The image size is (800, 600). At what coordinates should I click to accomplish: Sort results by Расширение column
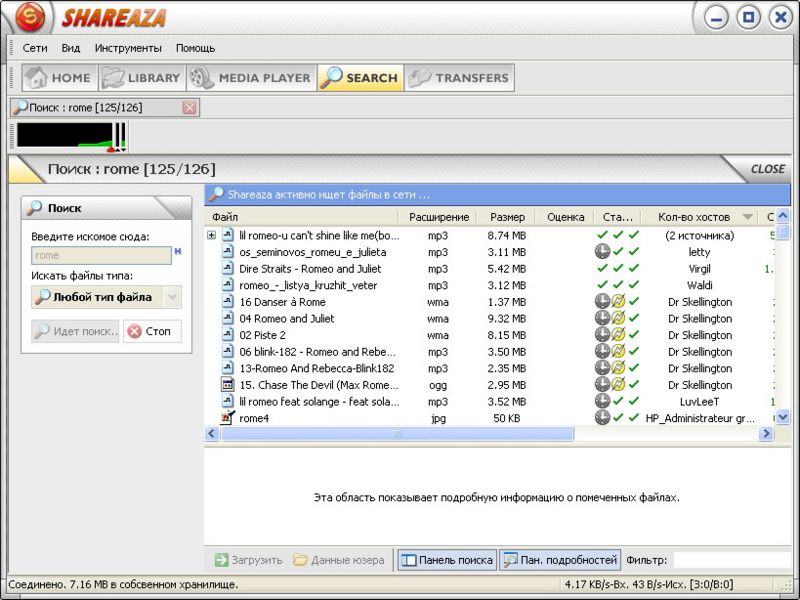coord(439,217)
